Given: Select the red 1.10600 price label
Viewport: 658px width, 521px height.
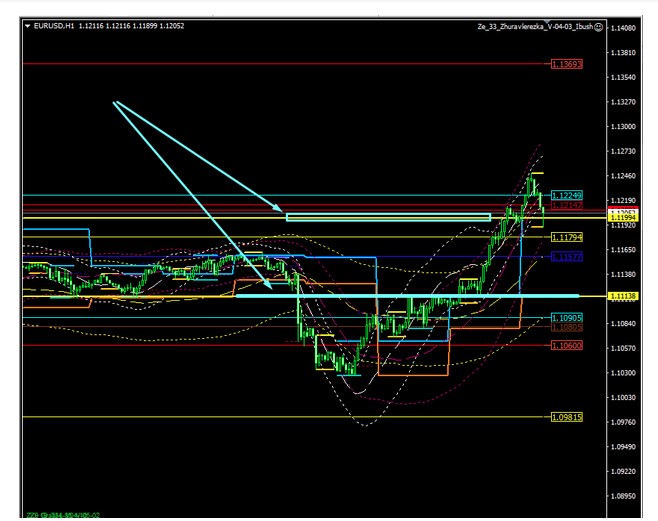Looking at the screenshot, I should 566,345.
